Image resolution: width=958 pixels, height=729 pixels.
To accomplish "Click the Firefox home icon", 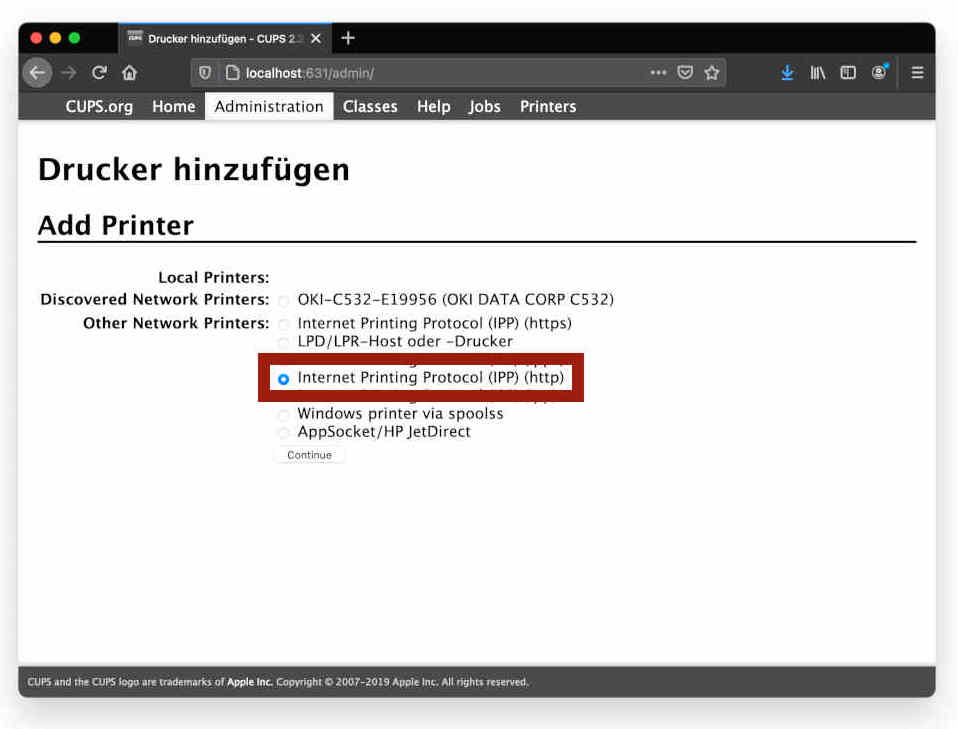I will pyautogui.click(x=129, y=72).
